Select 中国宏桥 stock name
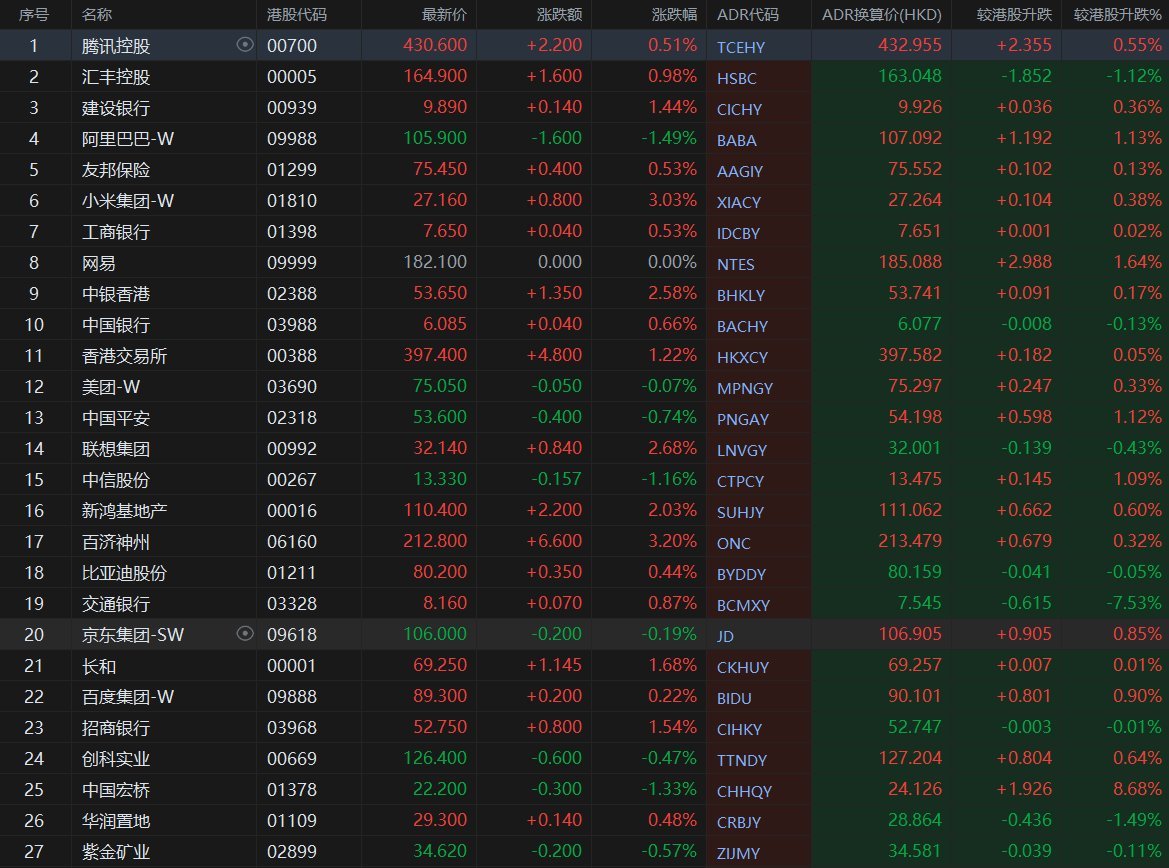This screenshot has height=868, width=1169. (116, 789)
